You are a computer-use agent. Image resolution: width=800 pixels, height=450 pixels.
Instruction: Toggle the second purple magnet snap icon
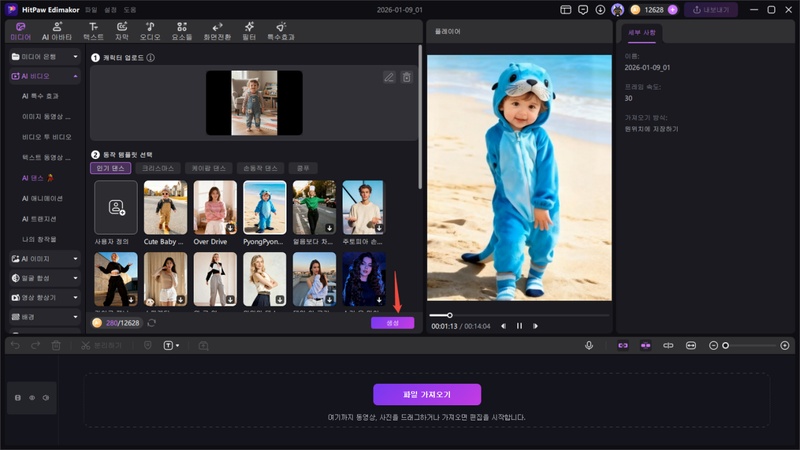(x=645, y=345)
